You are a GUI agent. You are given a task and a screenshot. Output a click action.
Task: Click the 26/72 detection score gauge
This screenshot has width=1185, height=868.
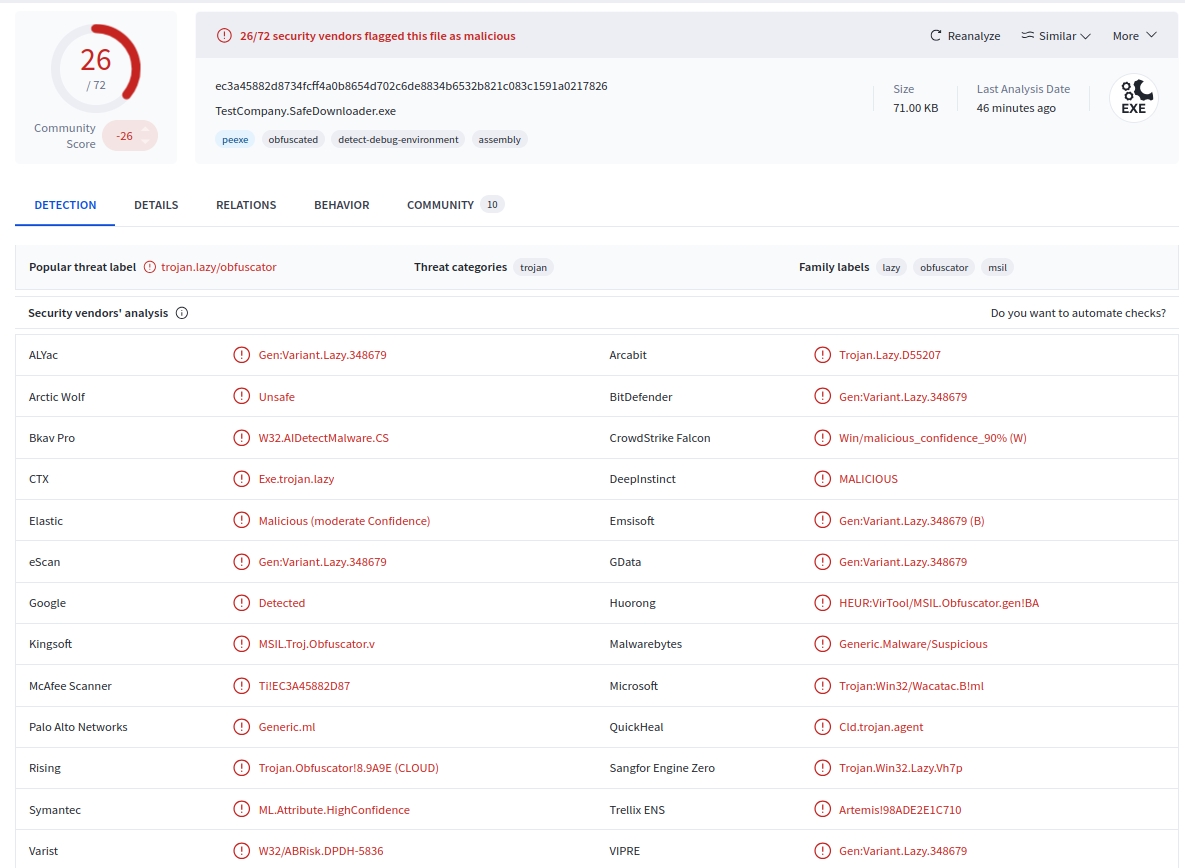pyautogui.click(x=96, y=68)
